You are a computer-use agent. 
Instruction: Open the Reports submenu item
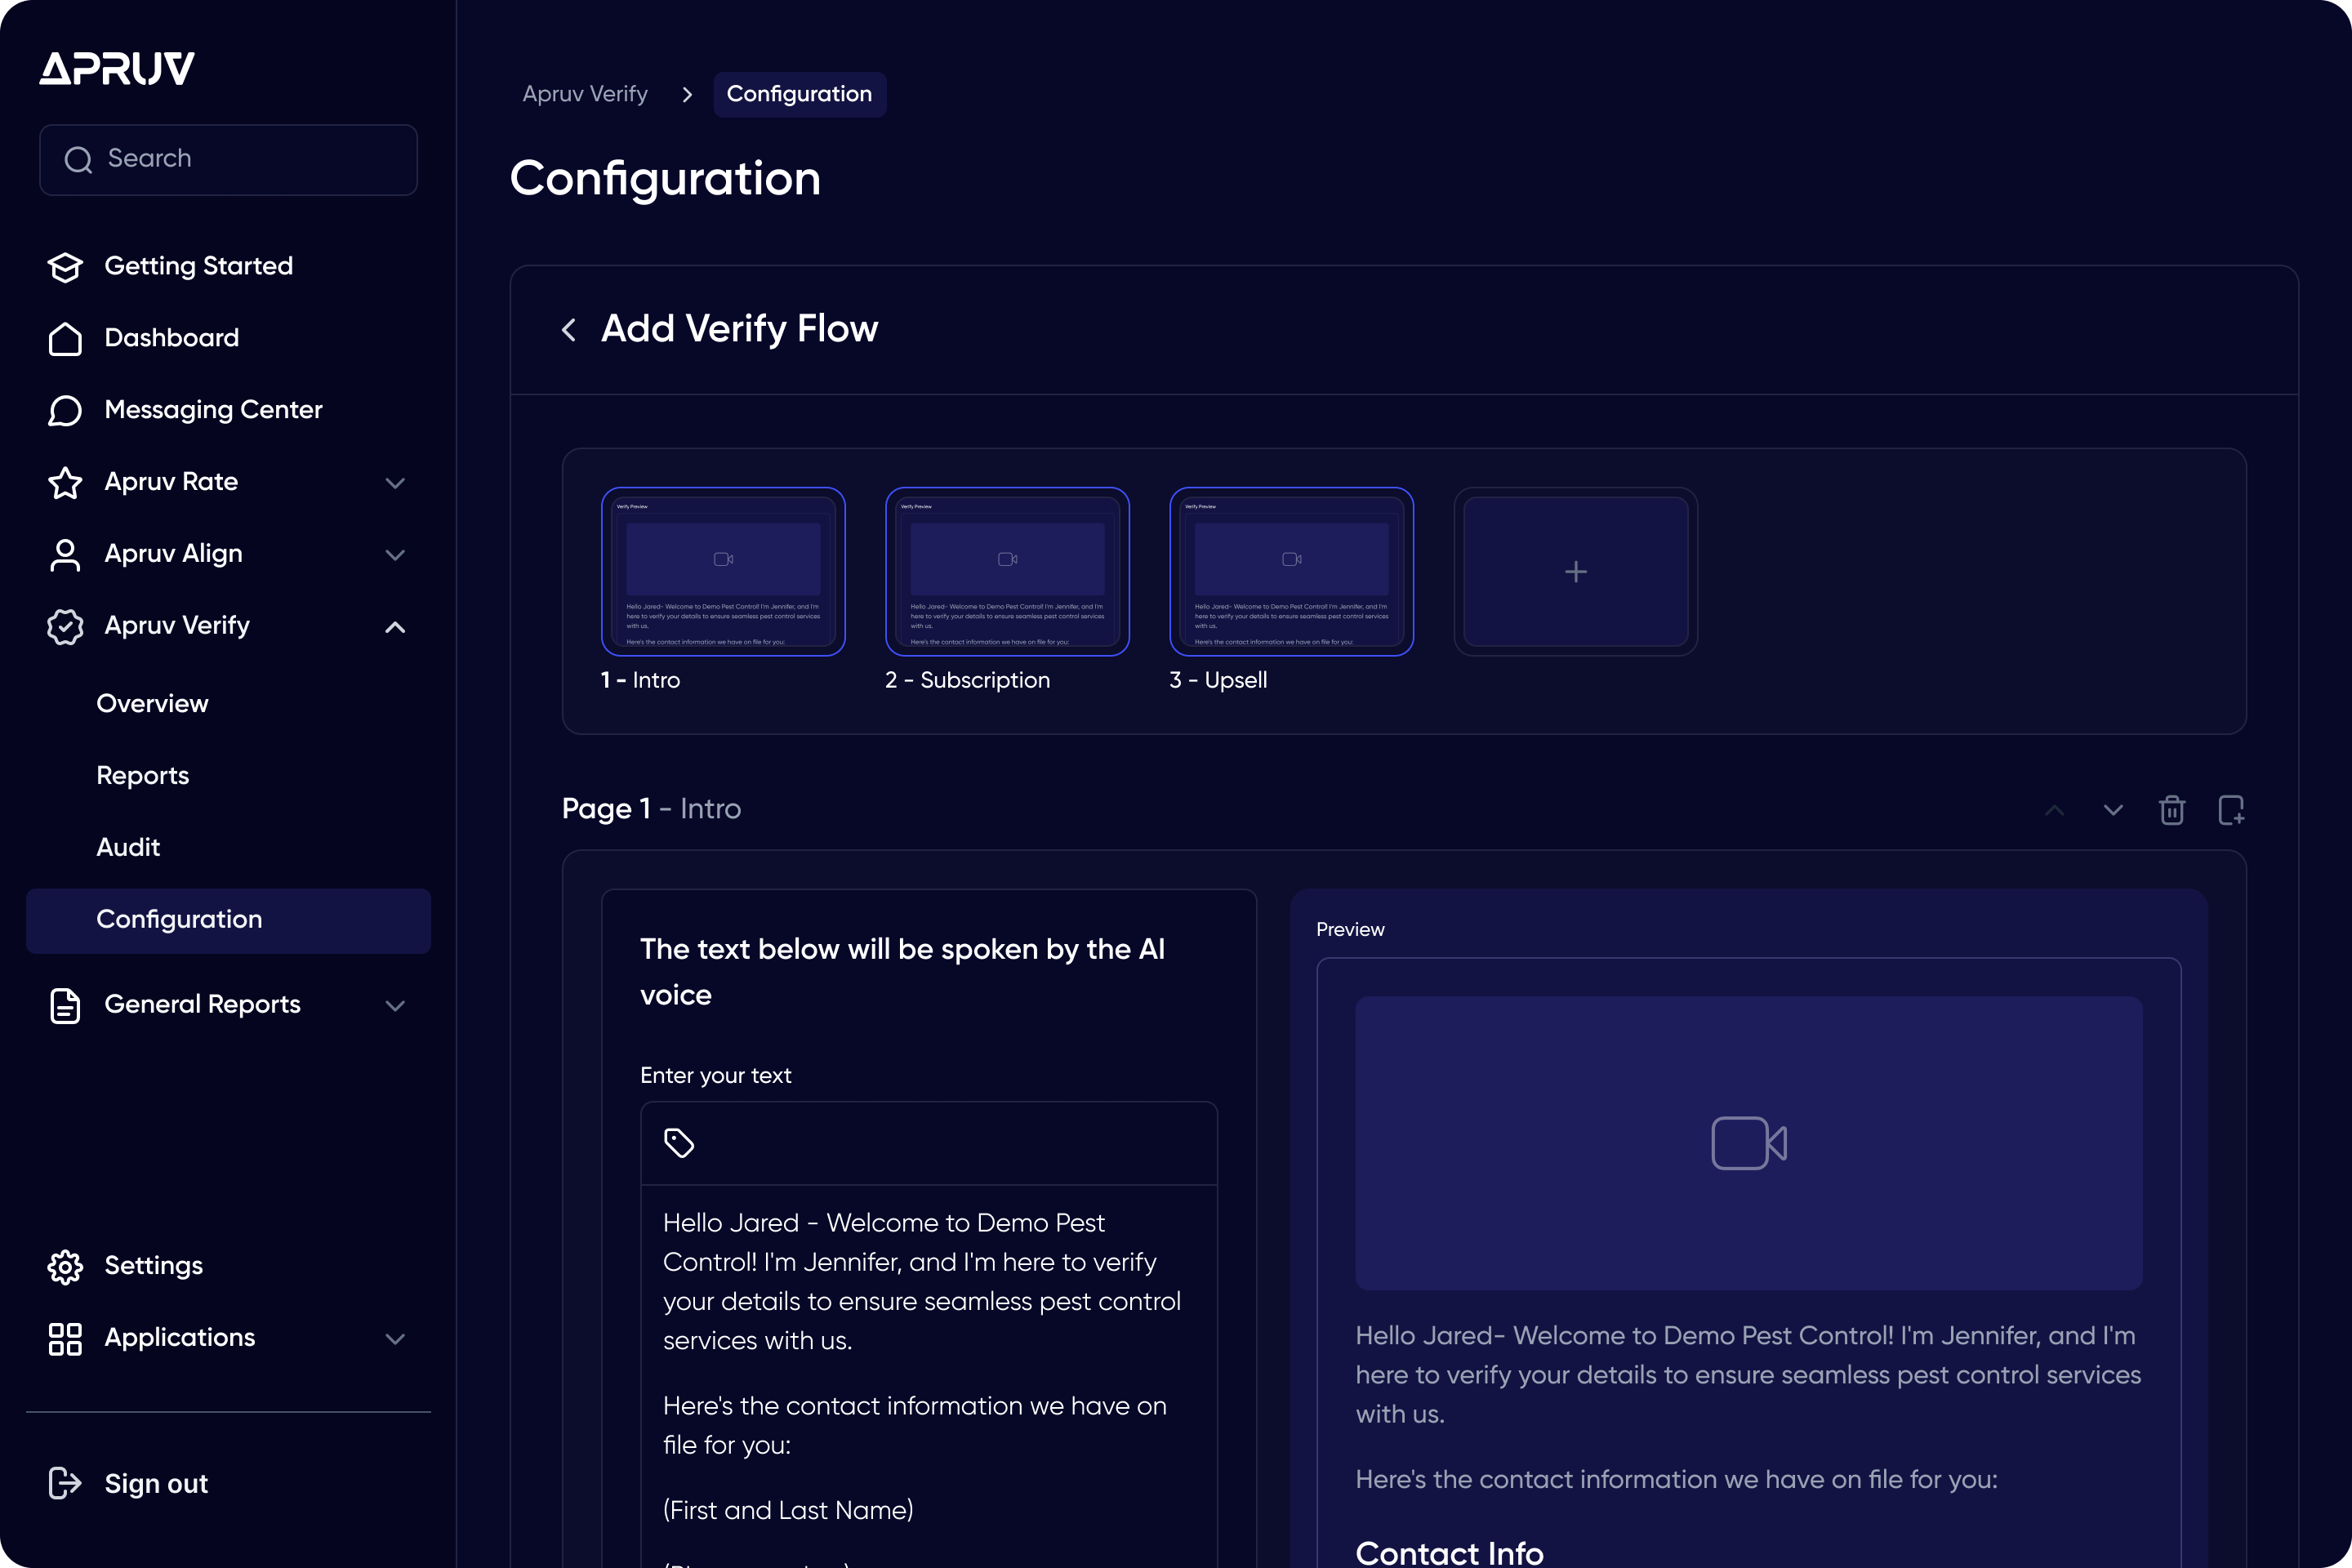click(x=143, y=776)
